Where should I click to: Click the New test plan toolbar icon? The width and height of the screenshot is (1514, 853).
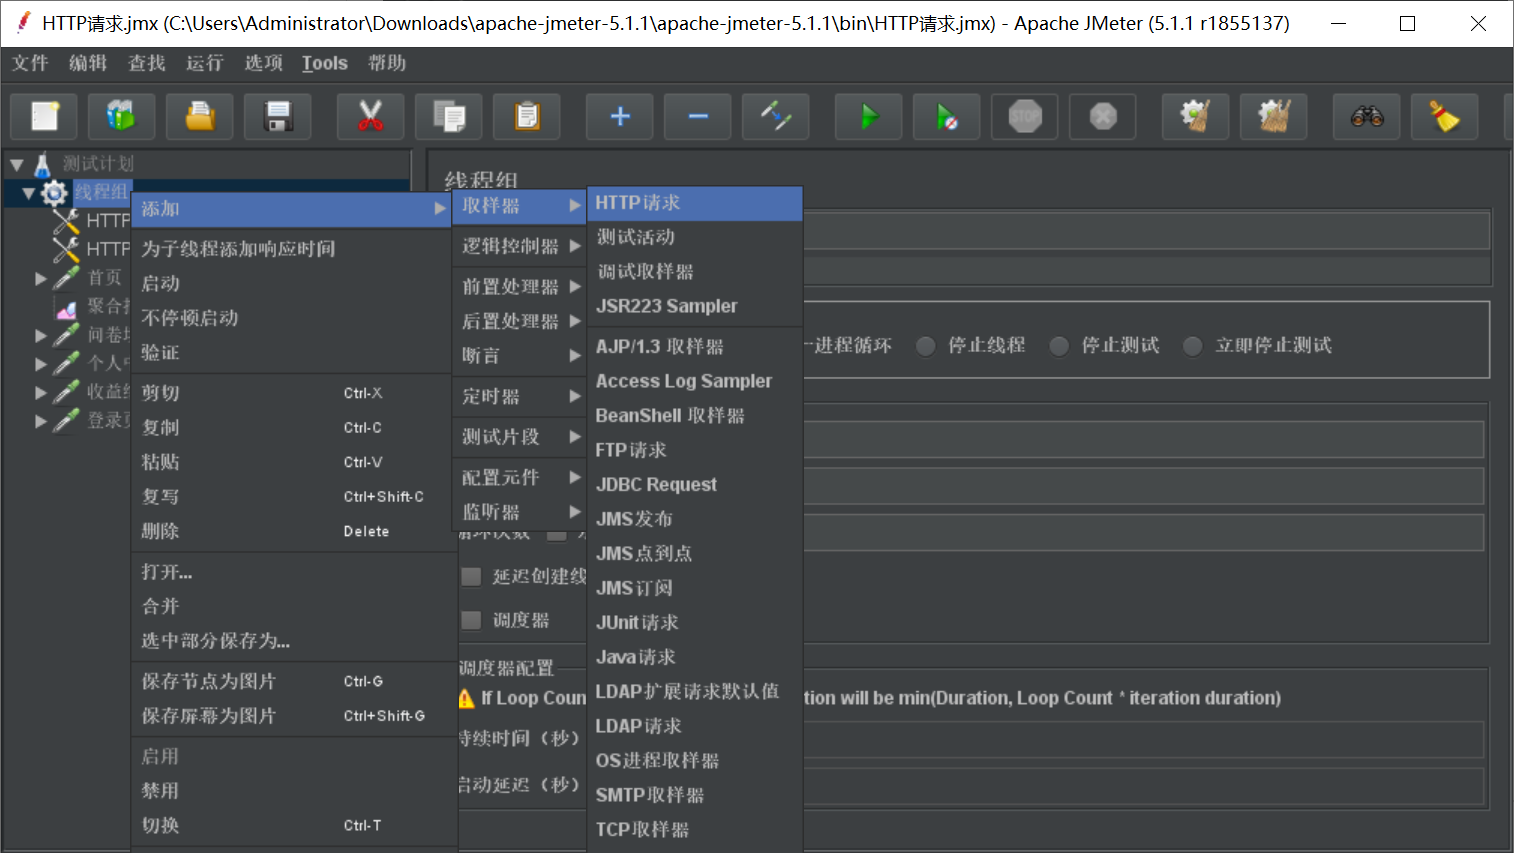point(44,117)
